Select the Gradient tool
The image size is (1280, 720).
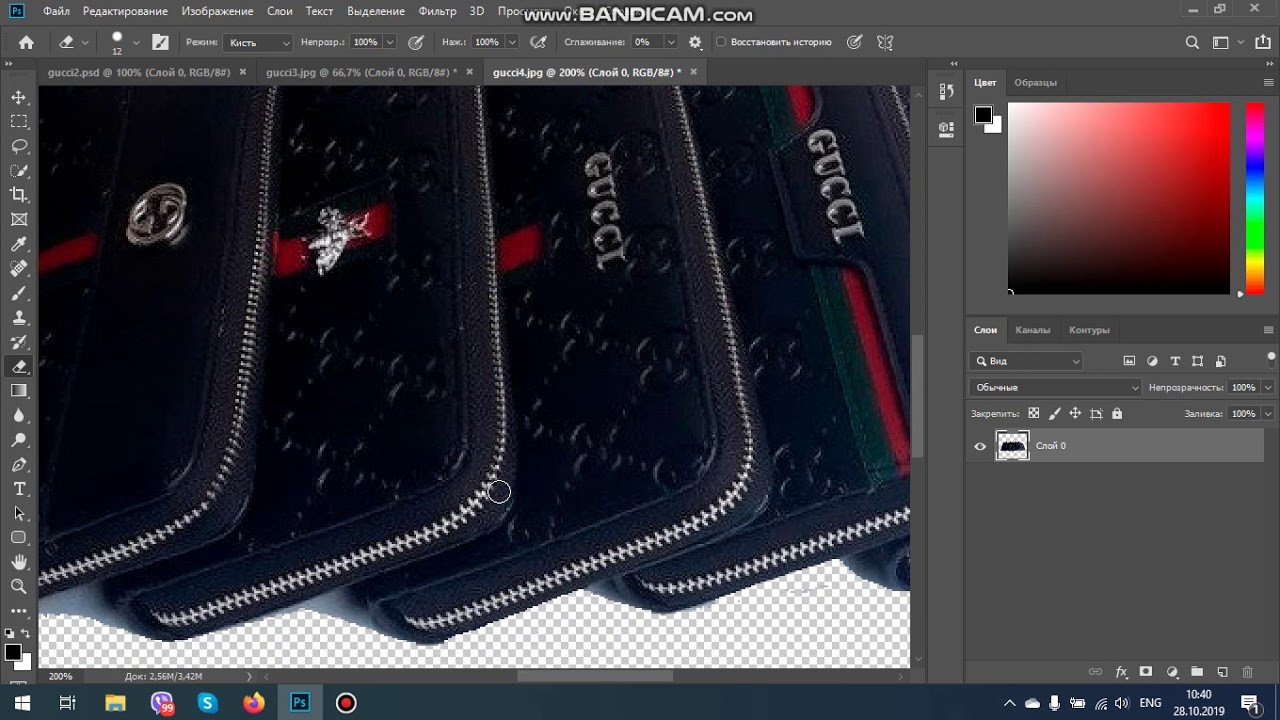click(19, 391)
